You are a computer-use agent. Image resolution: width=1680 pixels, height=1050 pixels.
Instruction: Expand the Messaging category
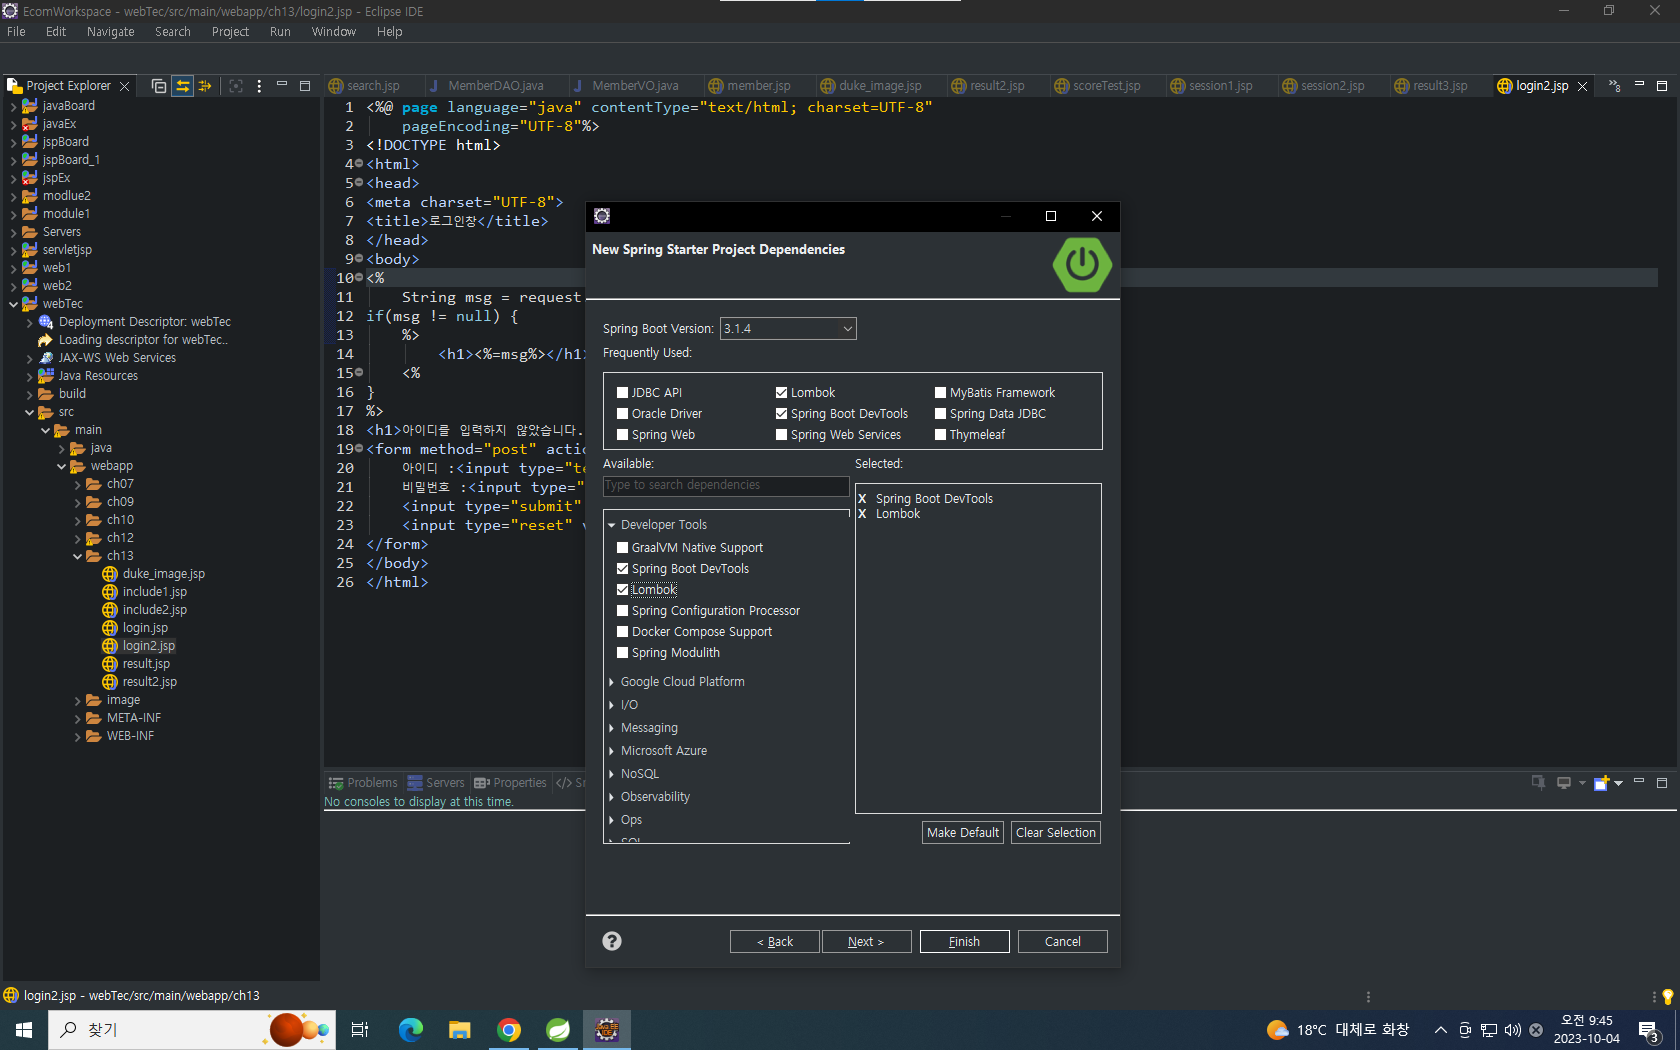tap(611, 728)
